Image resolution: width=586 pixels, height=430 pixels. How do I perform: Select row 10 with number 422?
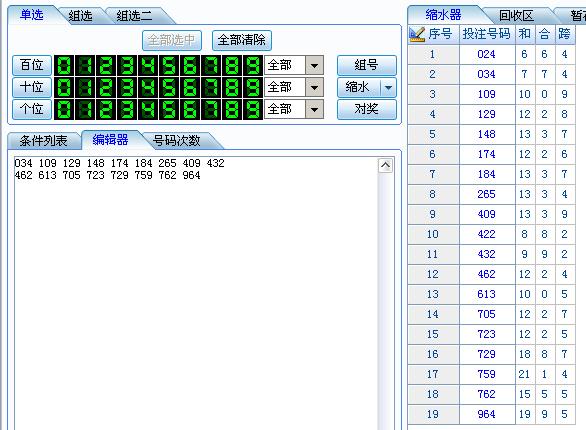click(491, 235)
